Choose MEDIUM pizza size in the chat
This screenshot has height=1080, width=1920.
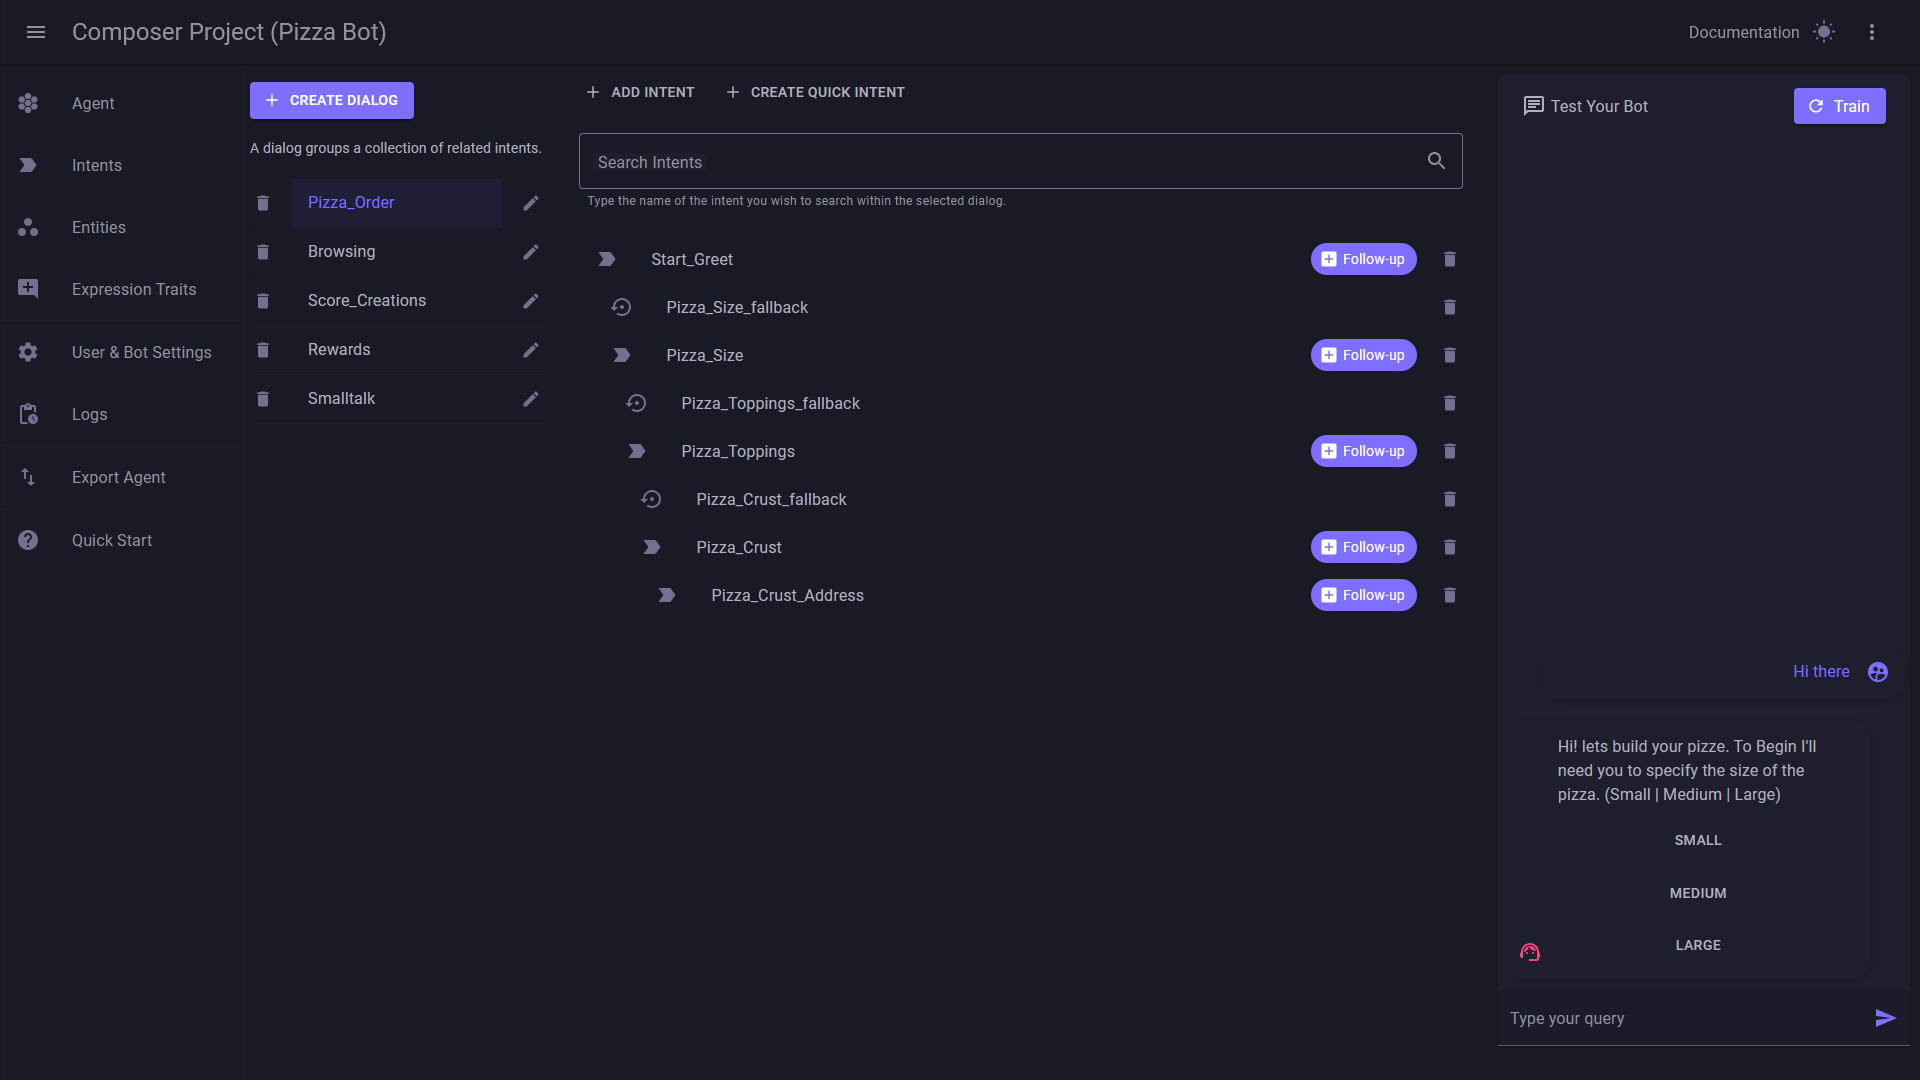point(1697,892)
